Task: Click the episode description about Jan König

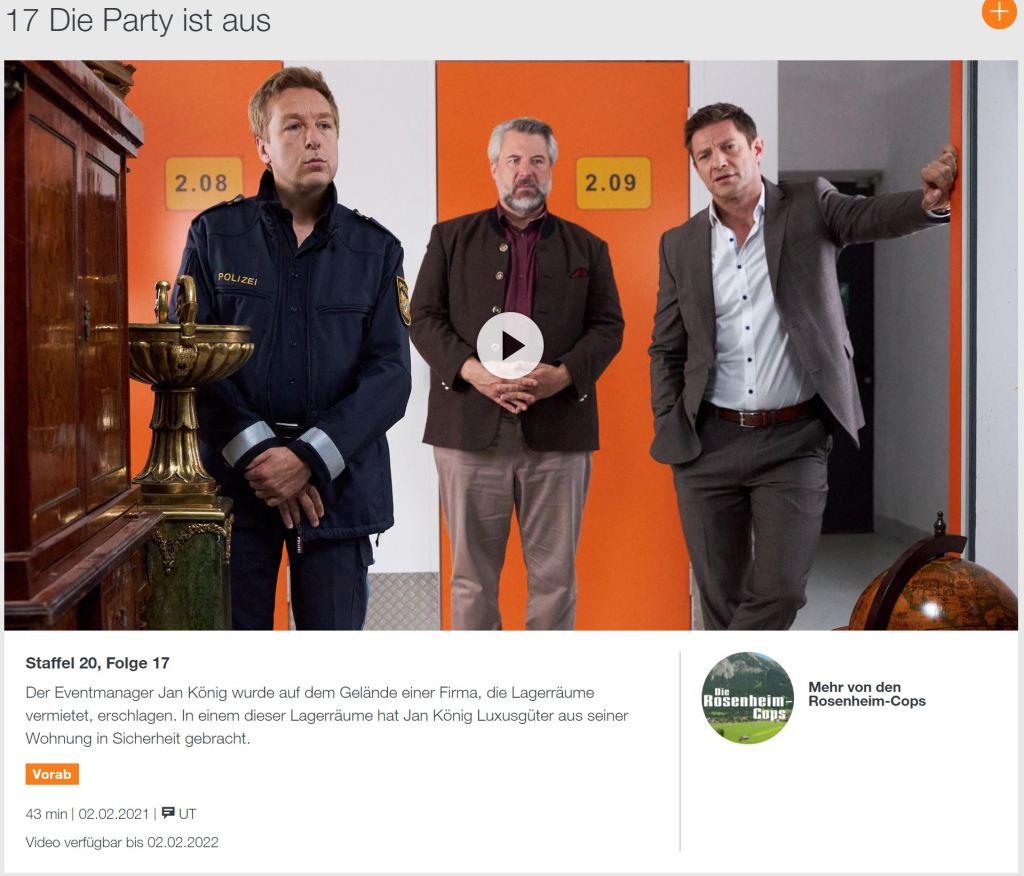Action: (327, 715)
